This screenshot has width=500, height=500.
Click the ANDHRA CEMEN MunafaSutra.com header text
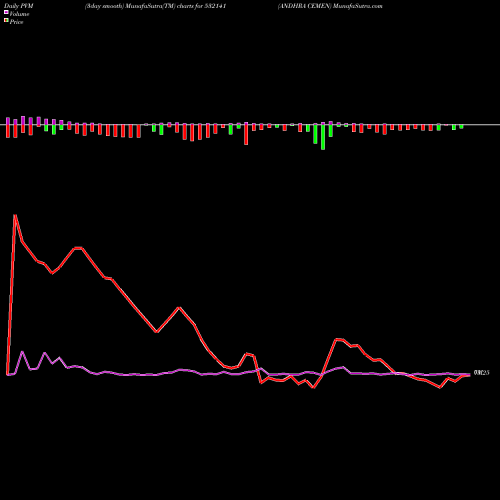click(x=330, y=6)
